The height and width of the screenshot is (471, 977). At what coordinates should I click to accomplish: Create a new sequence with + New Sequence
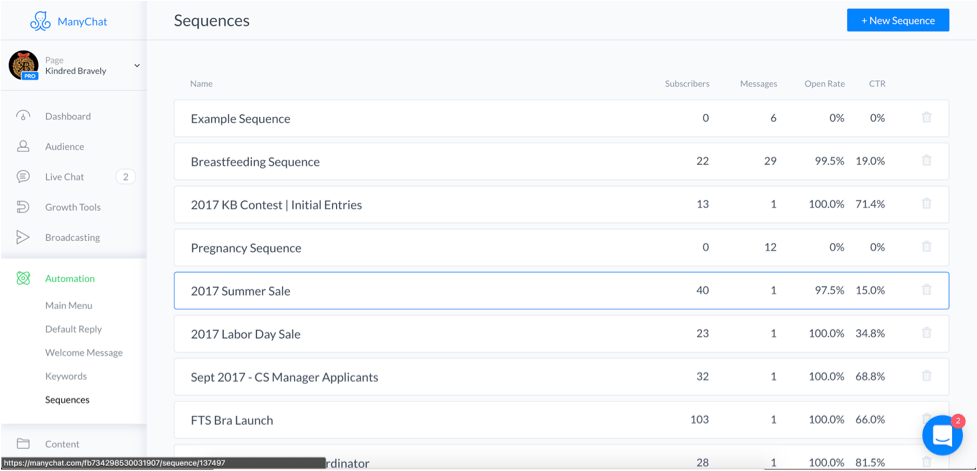tap(898, 21)
